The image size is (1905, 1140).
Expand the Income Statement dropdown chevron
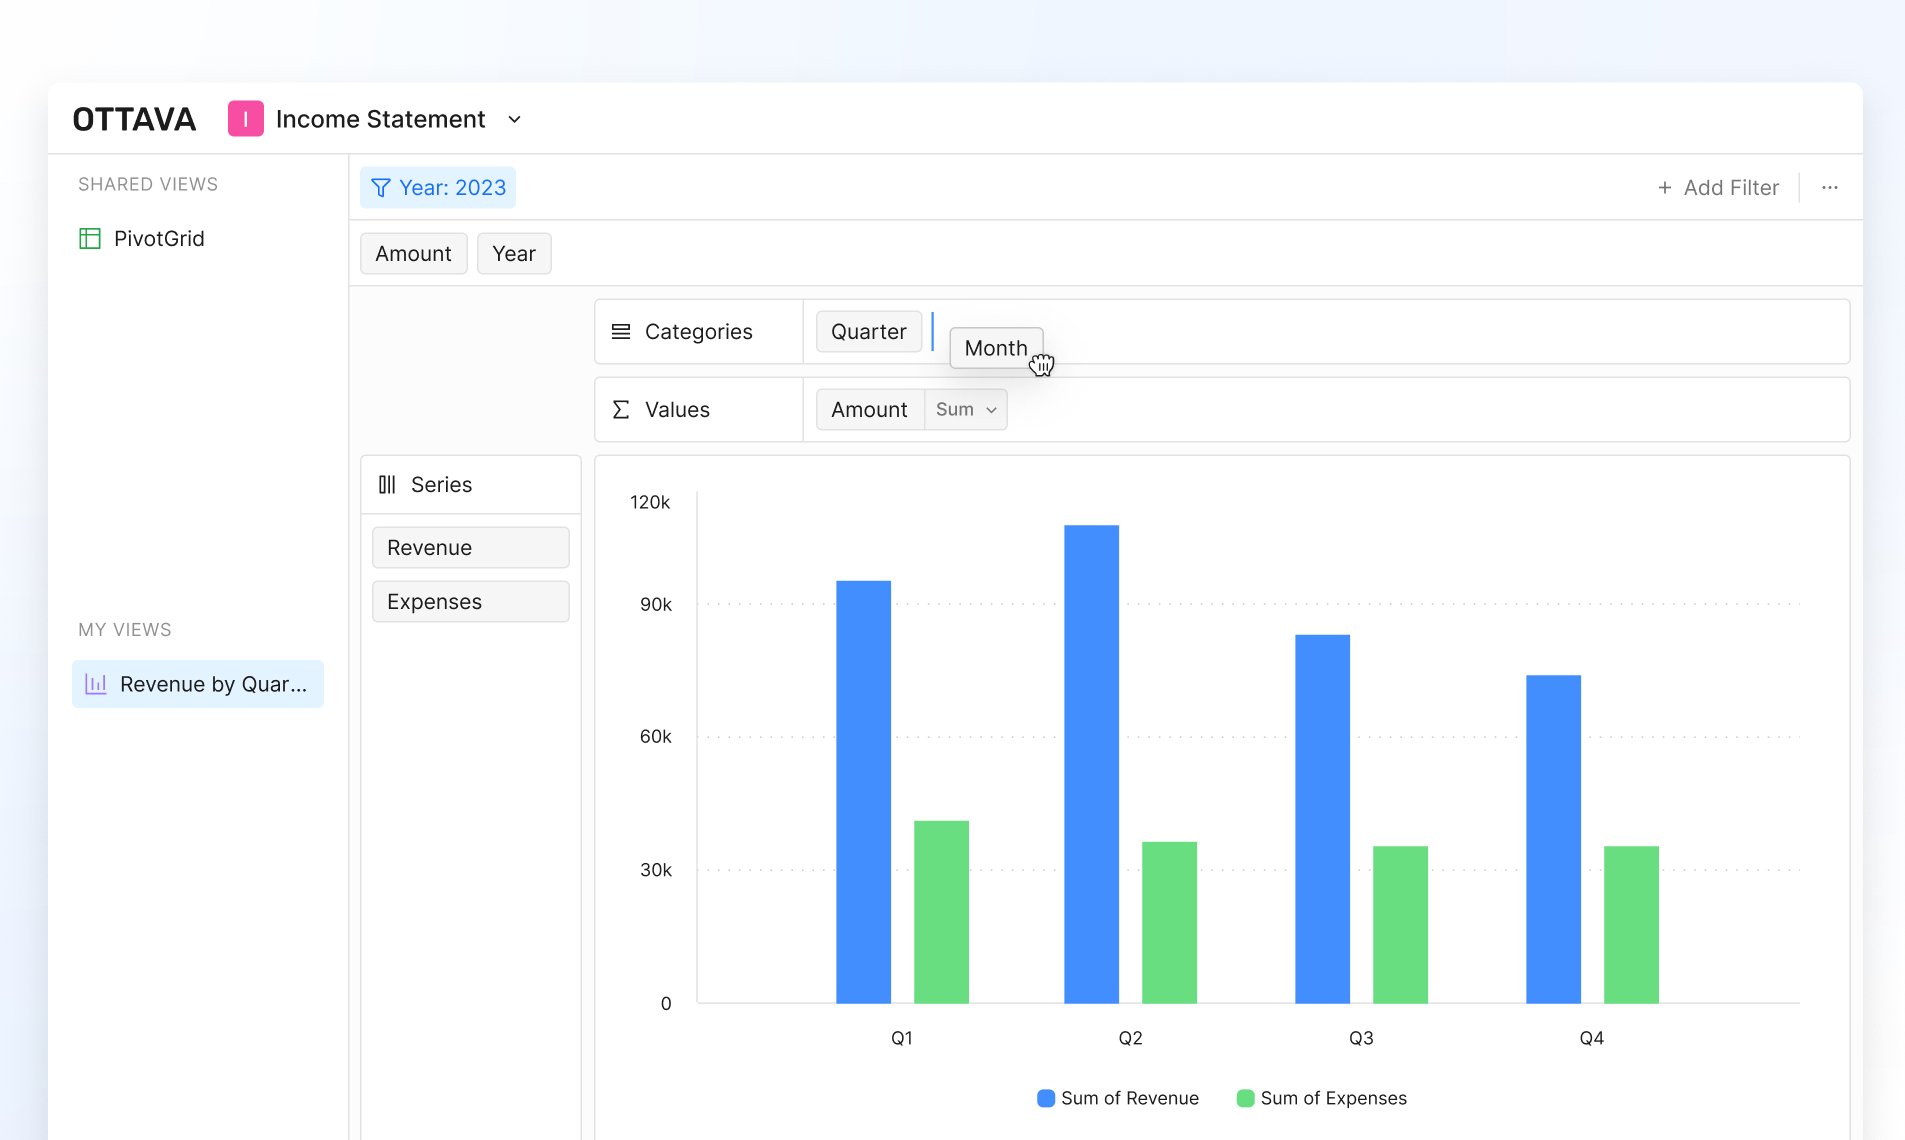point(515,120)
